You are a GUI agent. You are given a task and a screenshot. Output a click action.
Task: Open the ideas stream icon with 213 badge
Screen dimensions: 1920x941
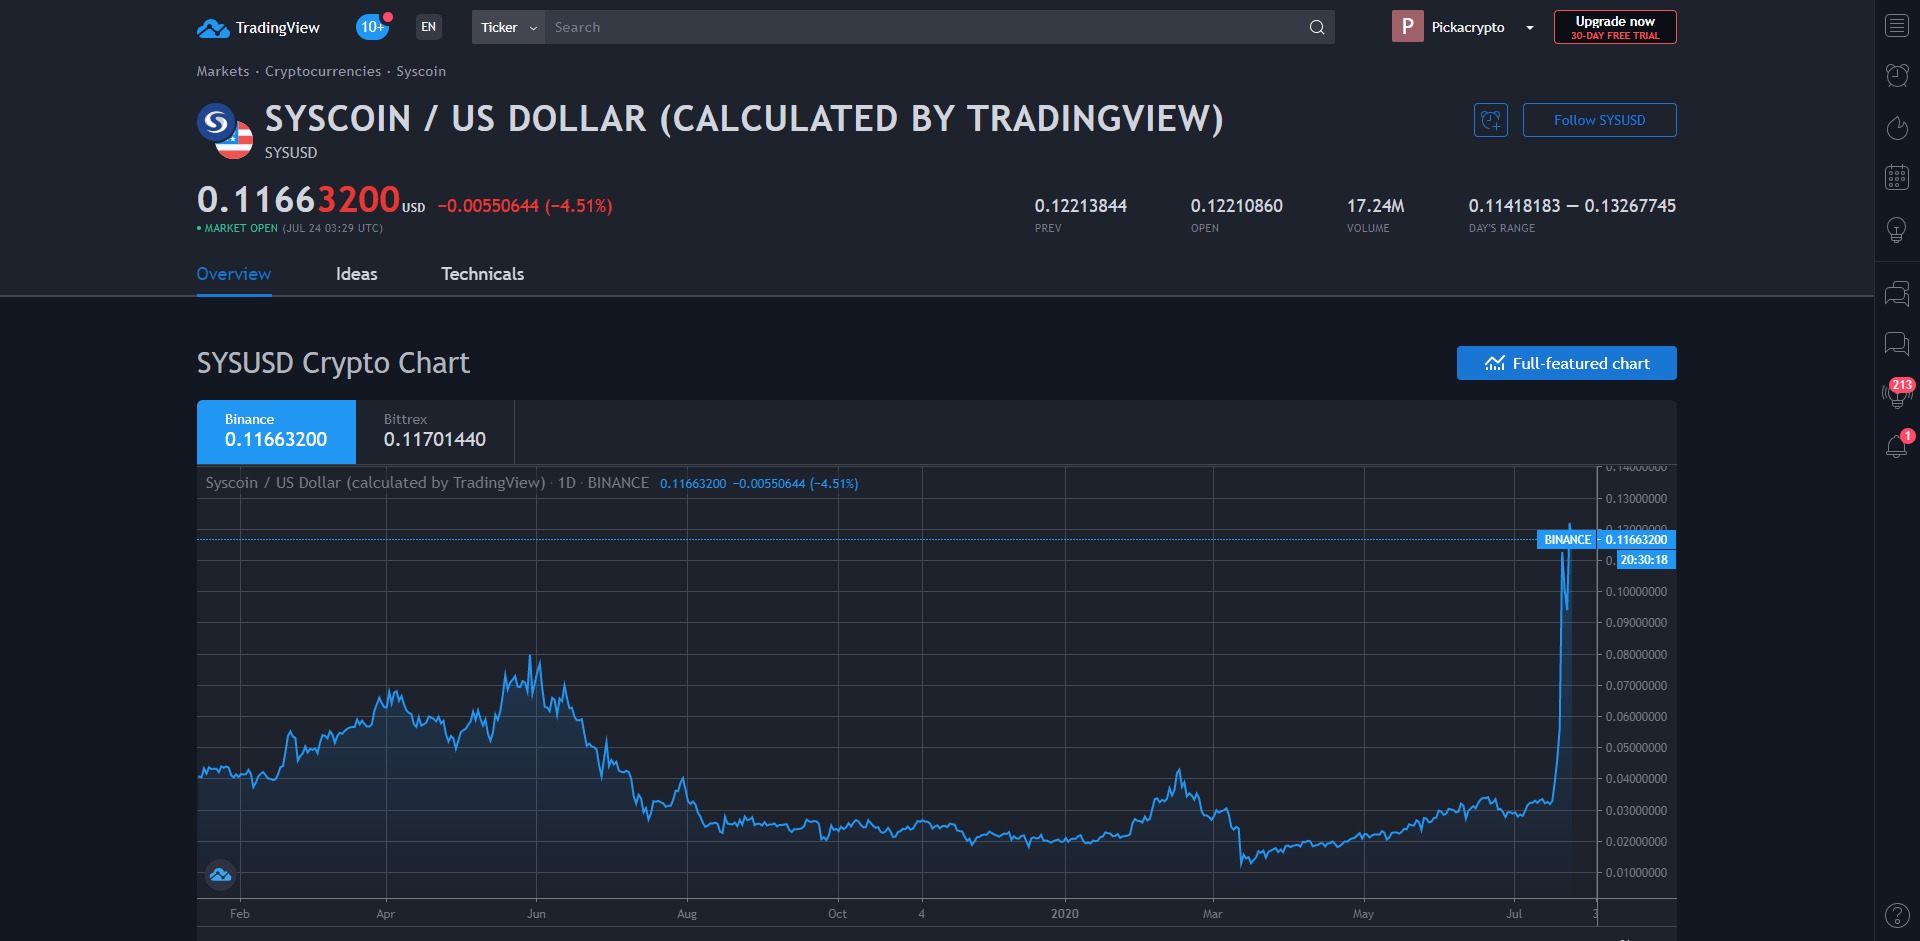1897,394
